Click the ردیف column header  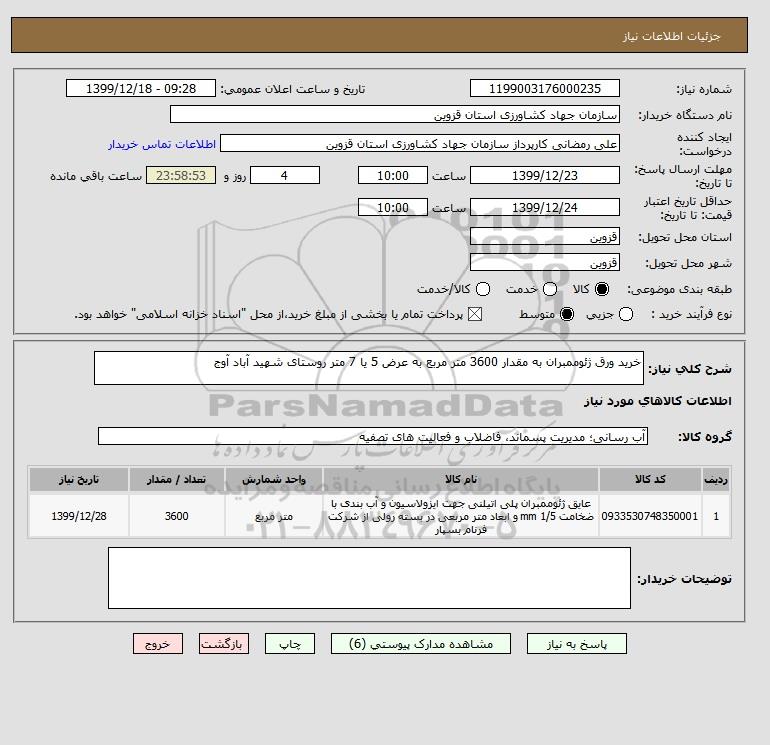(x=716, y=479)
